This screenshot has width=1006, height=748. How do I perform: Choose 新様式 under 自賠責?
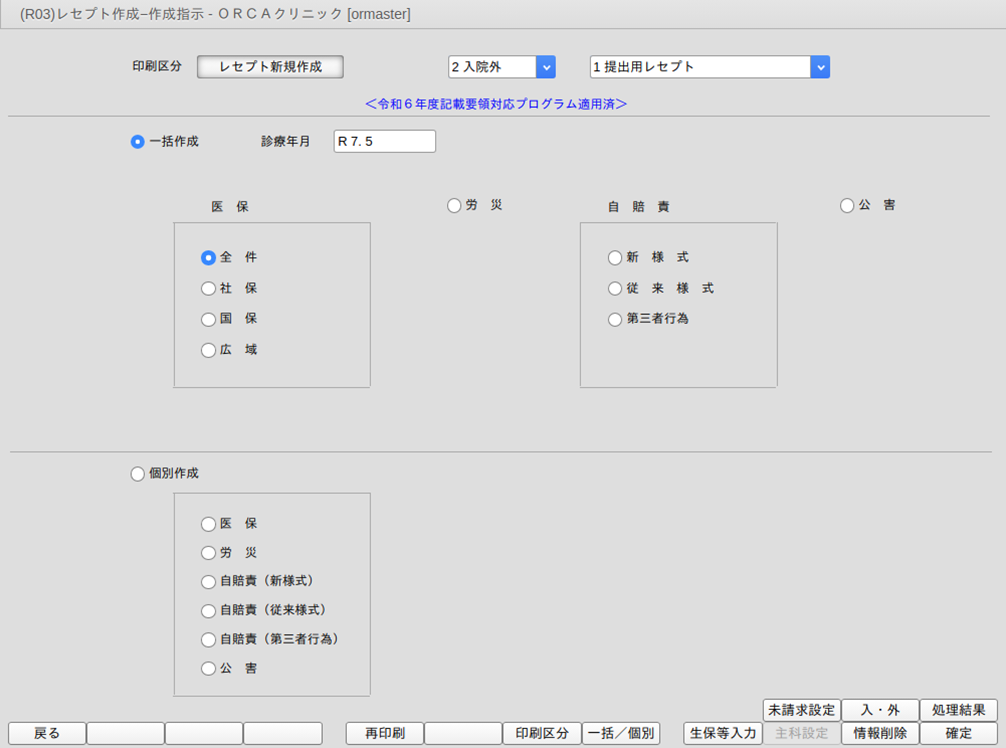click(615, 258)
